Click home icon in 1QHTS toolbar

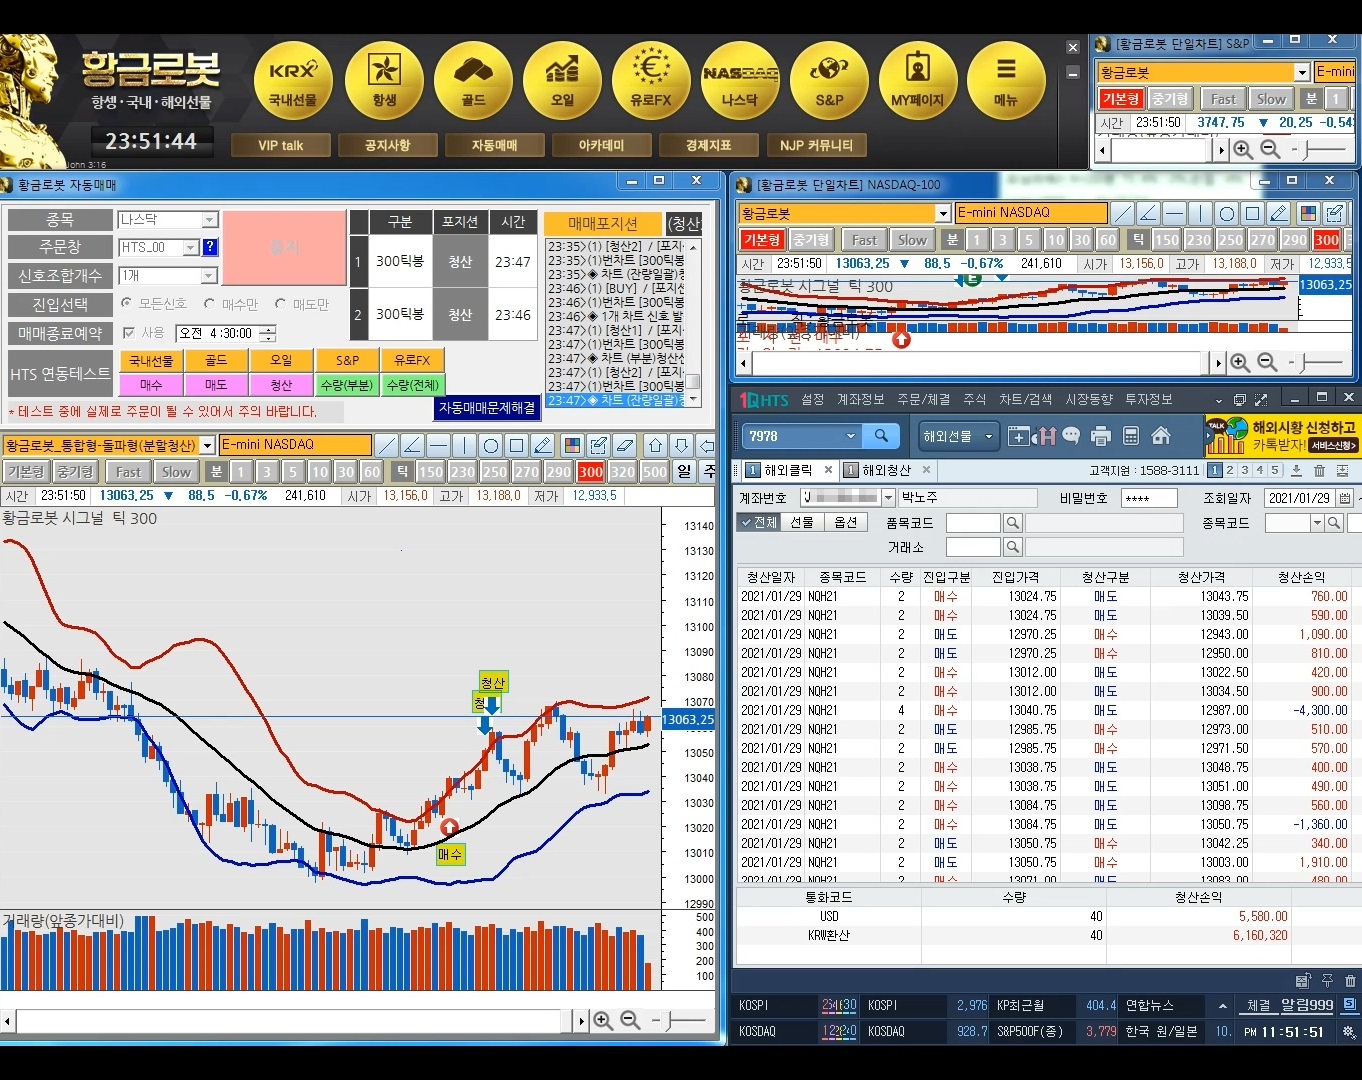coord(1161,436)
